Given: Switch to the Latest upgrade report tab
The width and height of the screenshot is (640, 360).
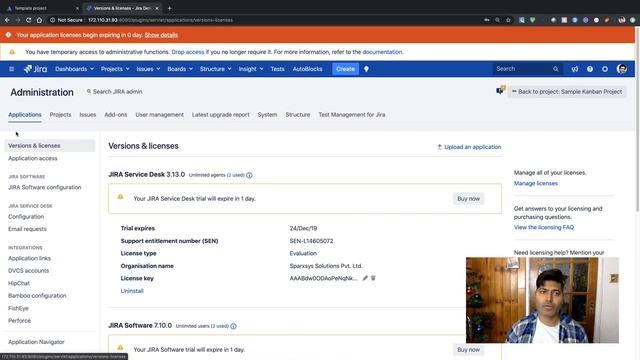Looking at the screenshot, I should coord(221,115).
